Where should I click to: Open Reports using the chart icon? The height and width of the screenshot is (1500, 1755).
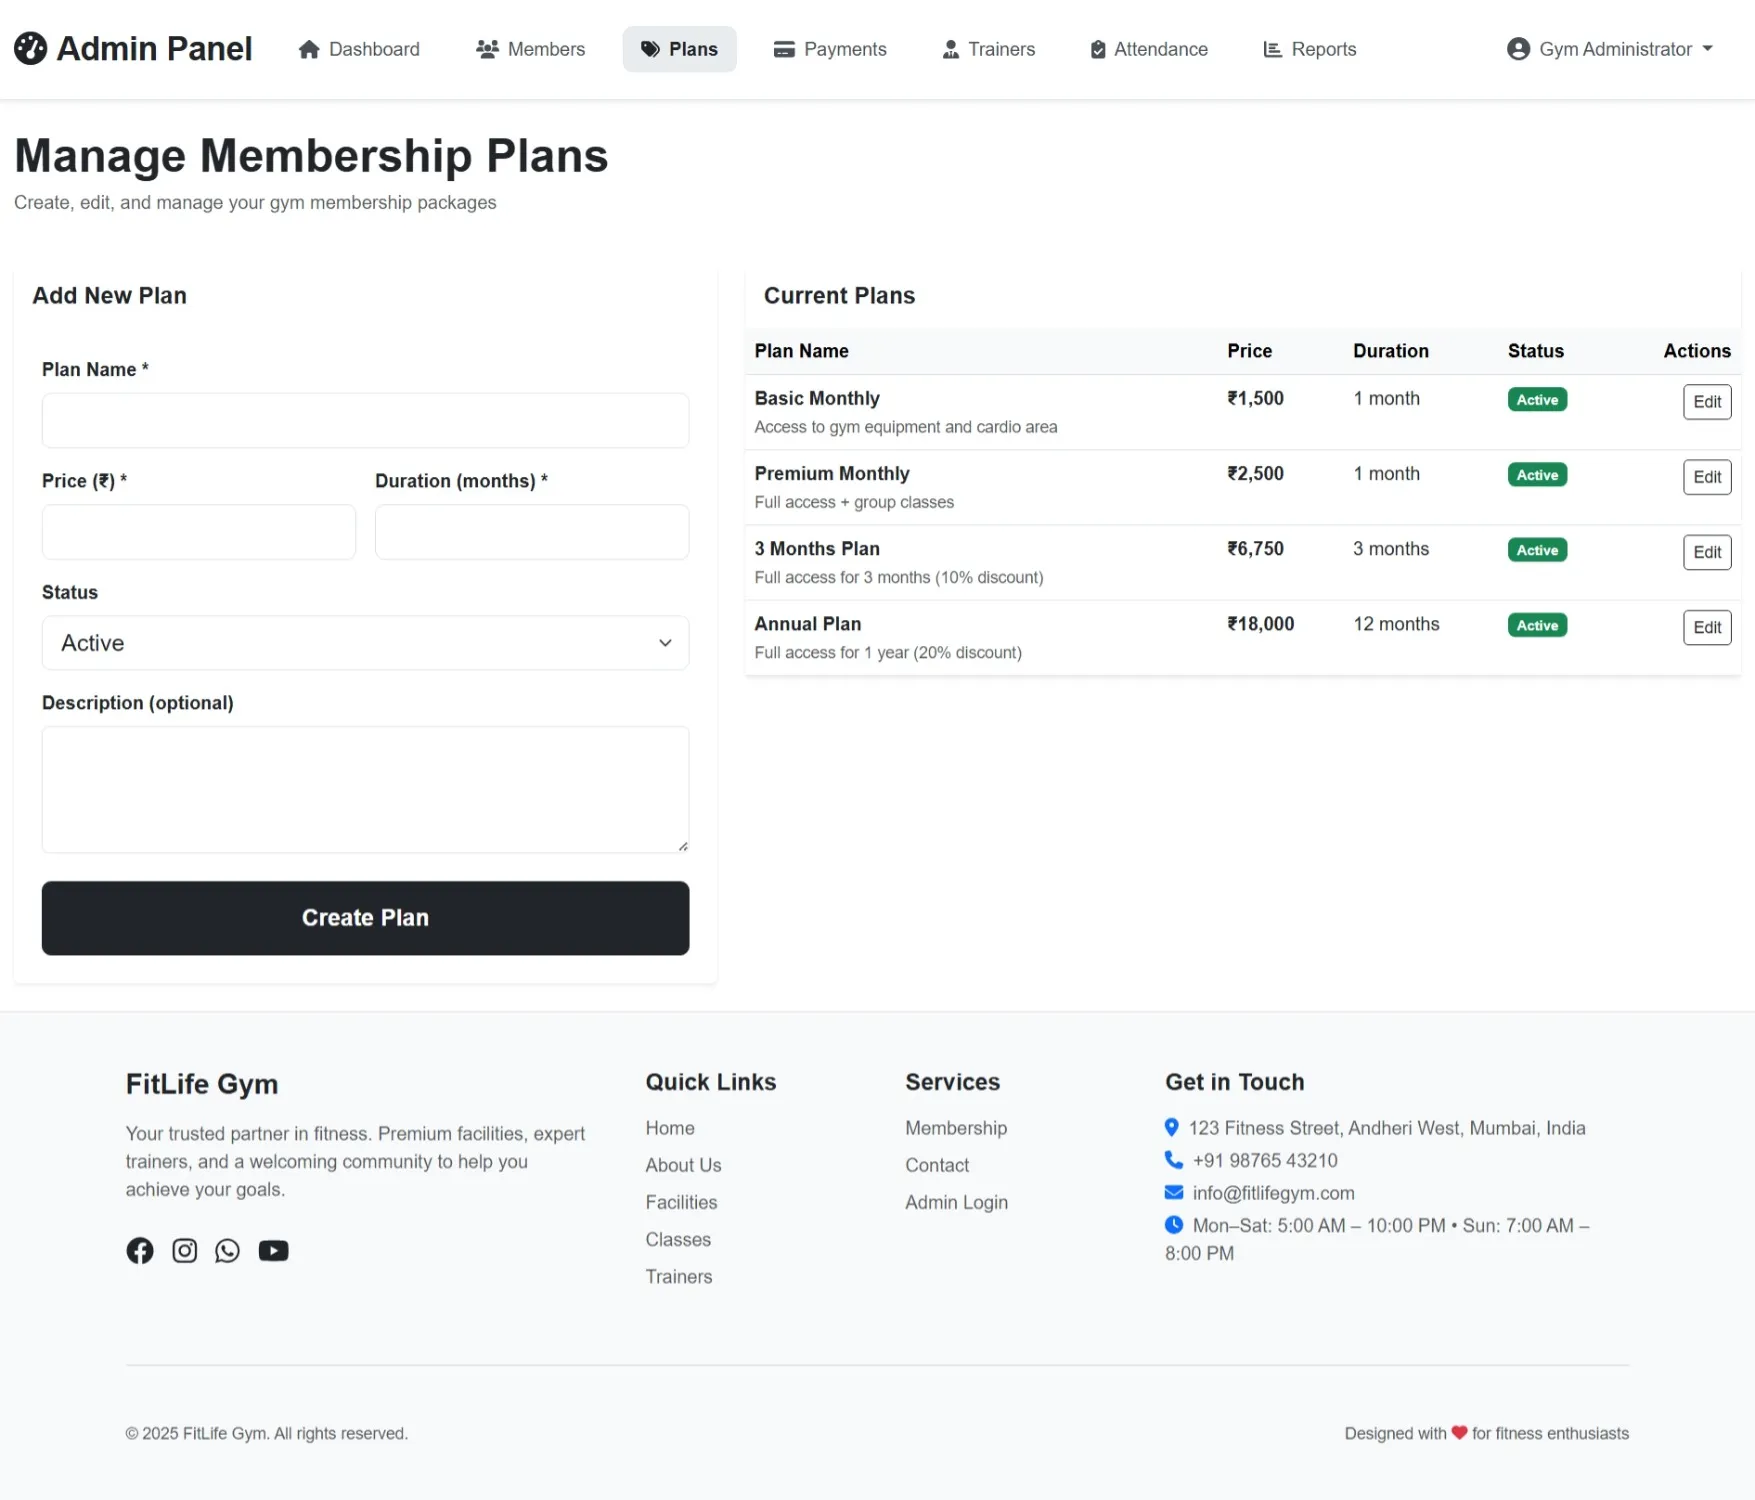(1271, 48)
